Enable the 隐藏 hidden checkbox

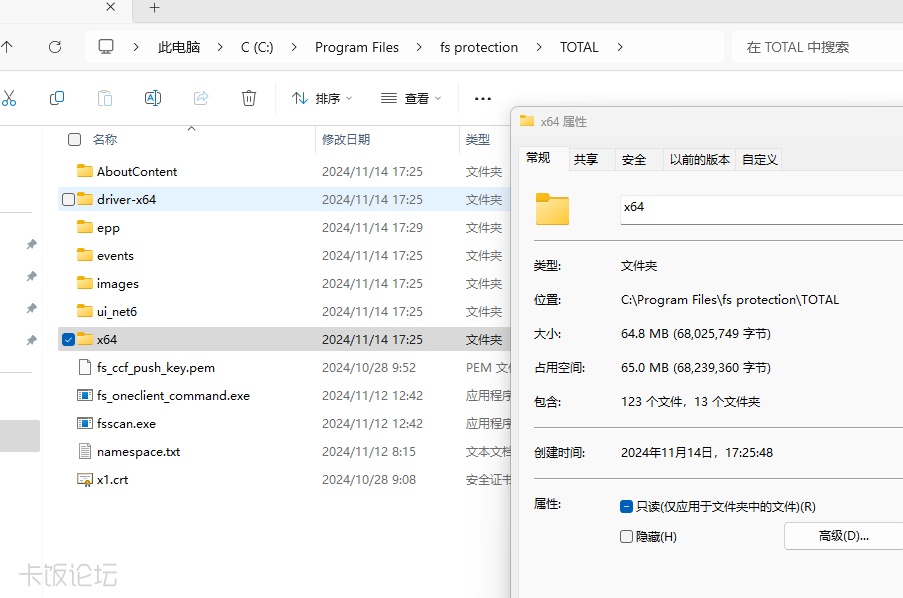point(627,536)
